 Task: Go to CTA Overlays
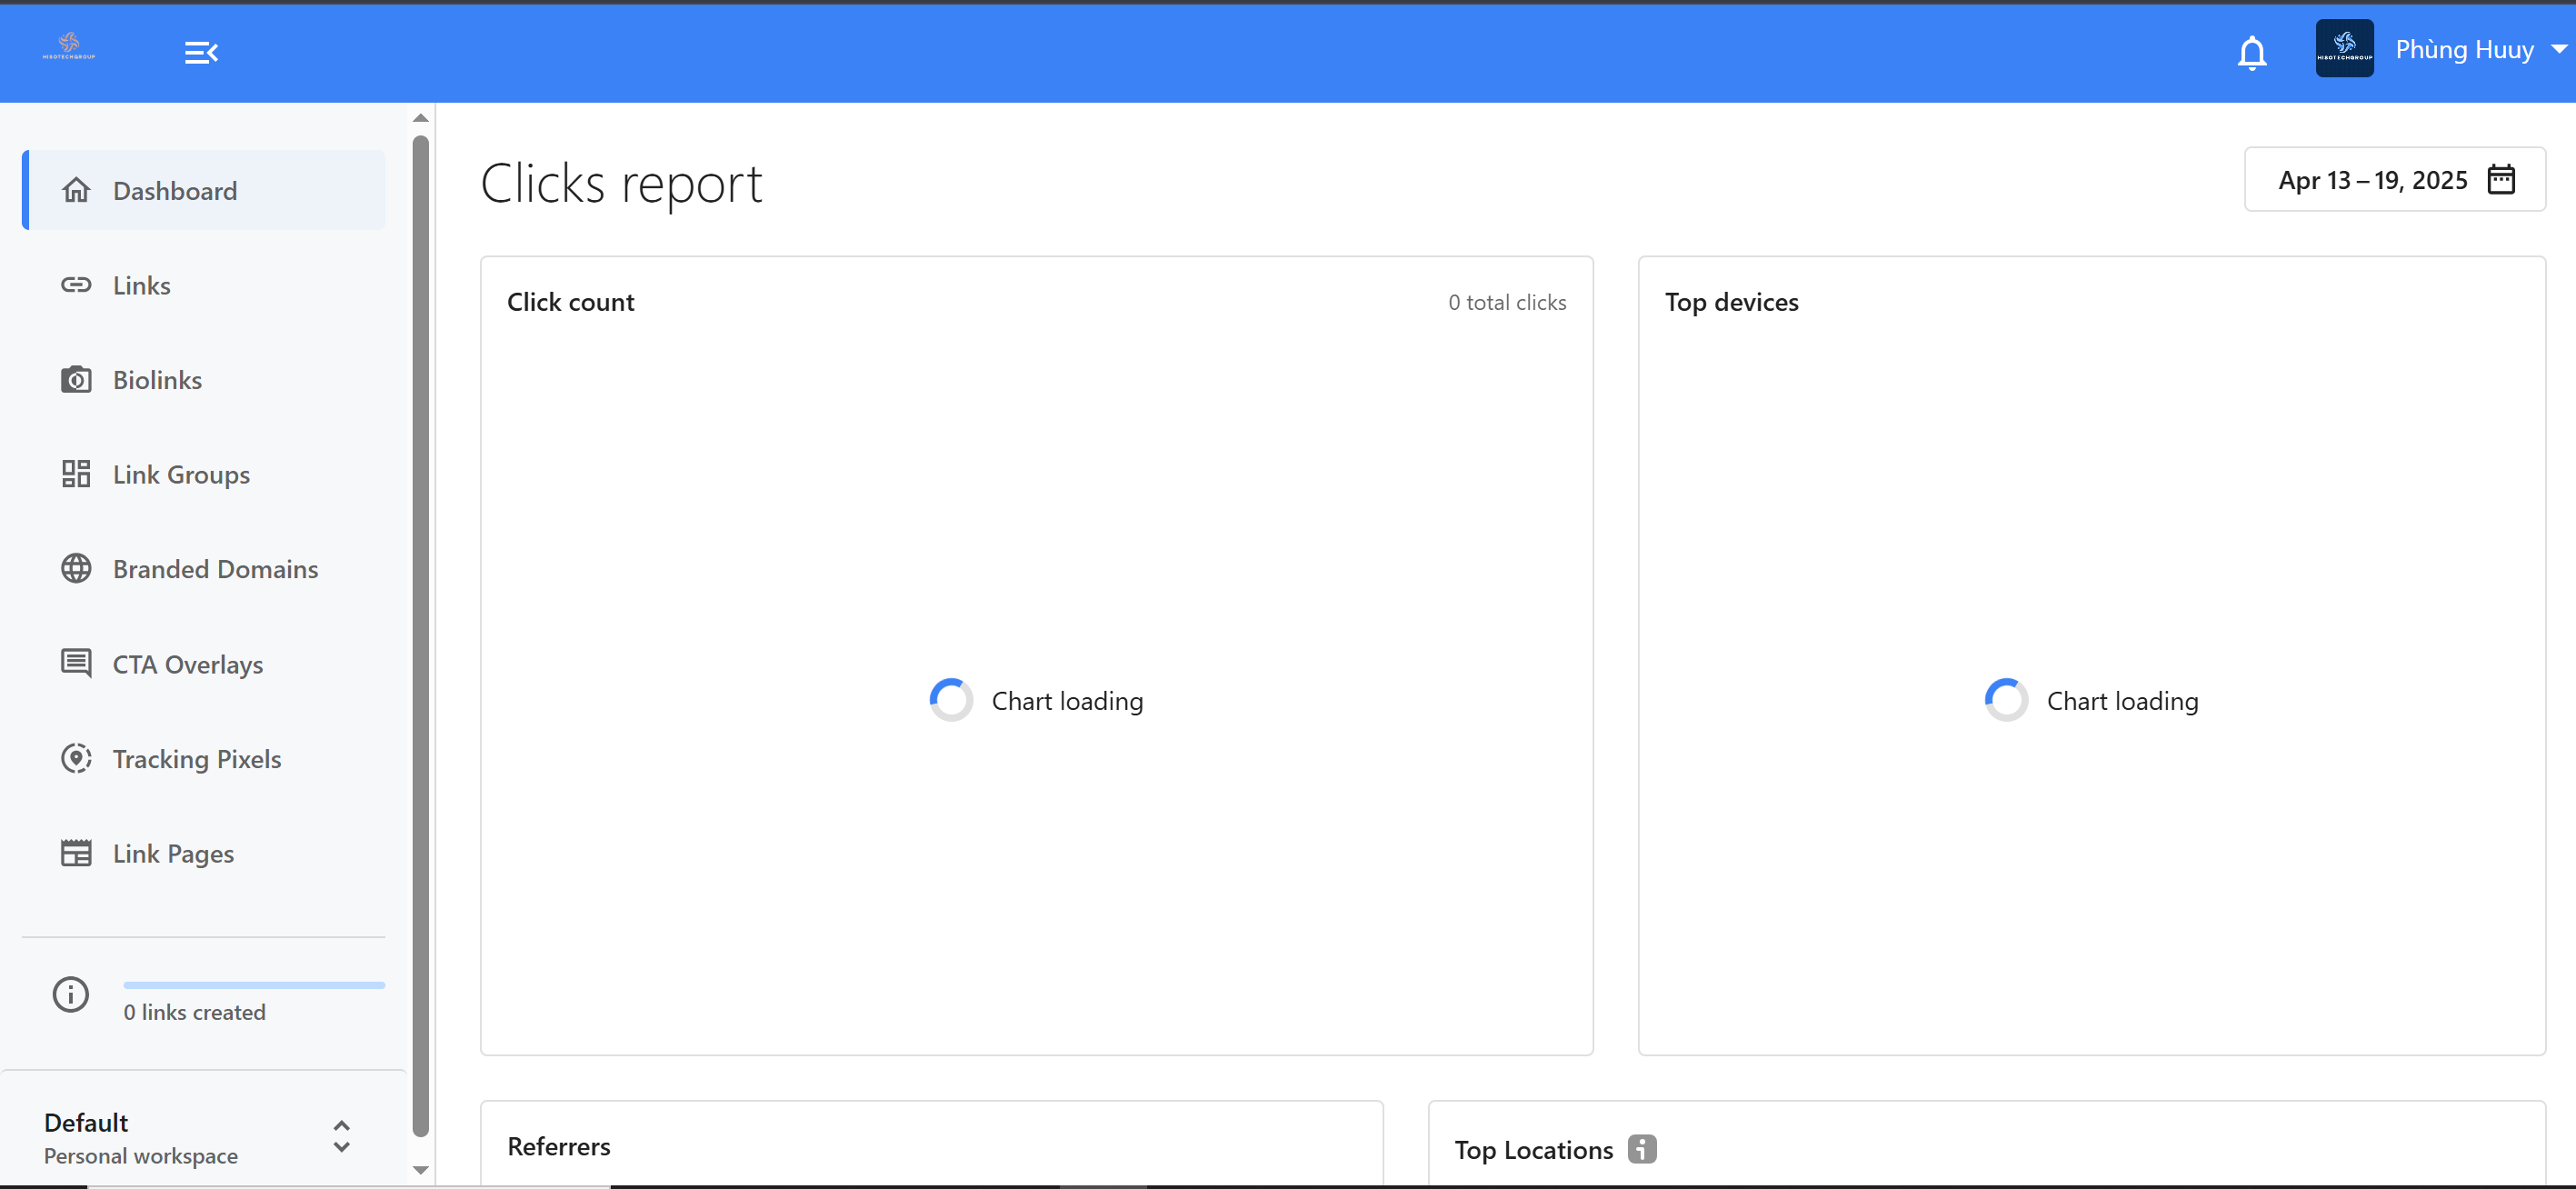click(x=204, y=664)
